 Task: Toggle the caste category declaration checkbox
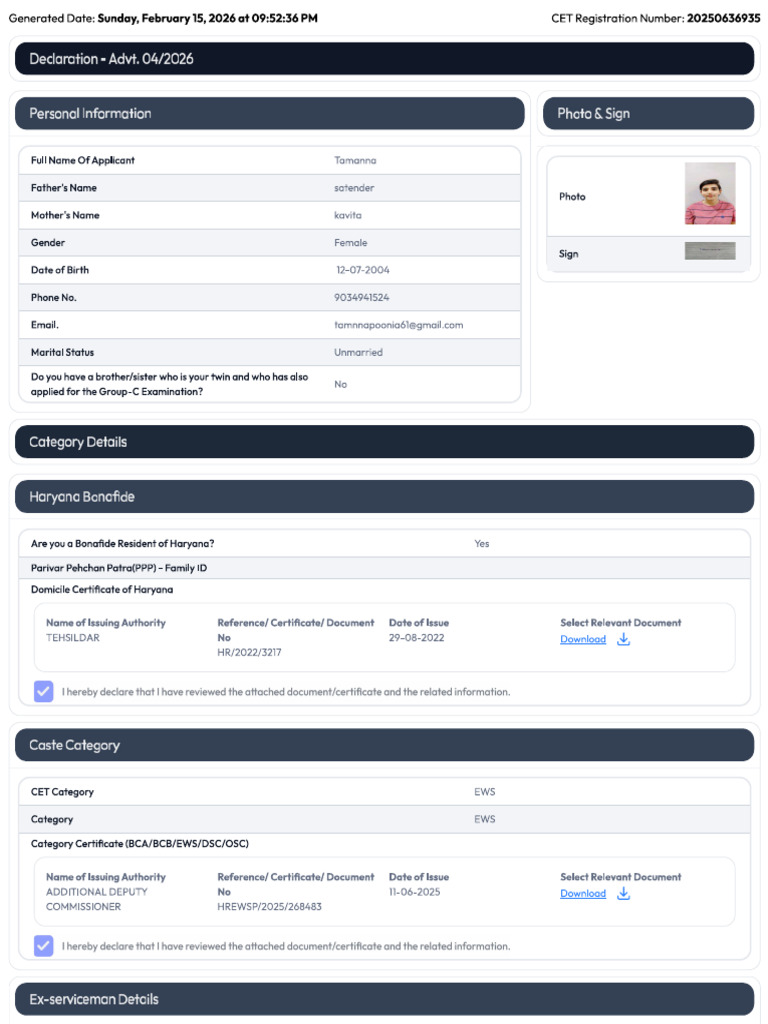coord(44,946)
